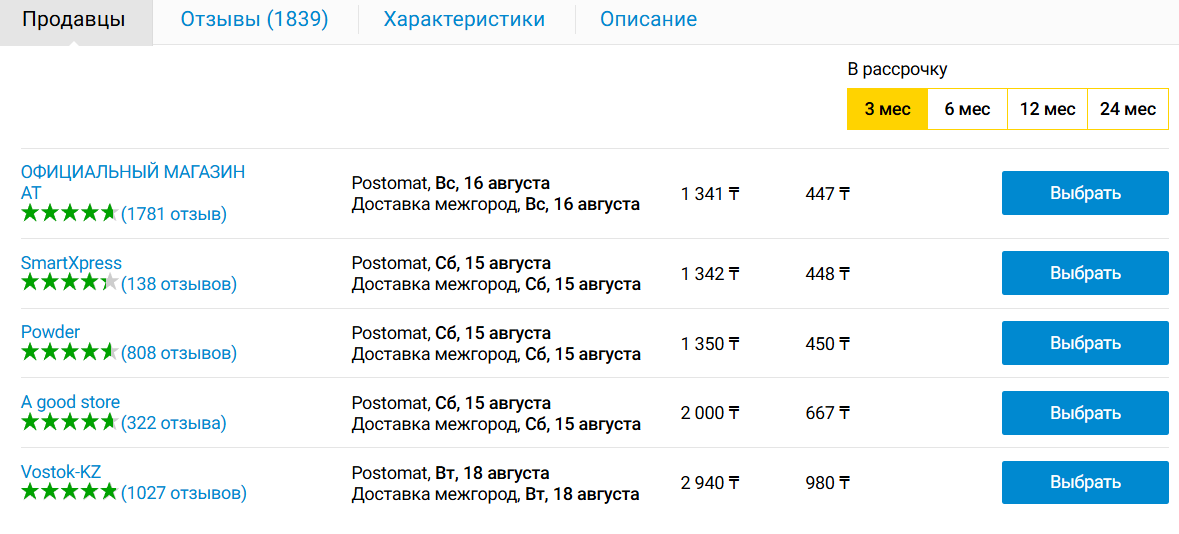Choose the ОФИЦИАЛЬНЫЙ МАГАЗИН AT seller offer
The image size is (1179, 534).
(1085, 193)
